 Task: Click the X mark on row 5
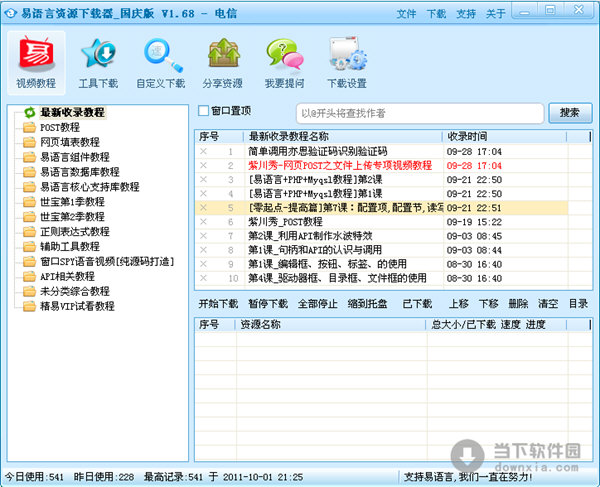203,208
